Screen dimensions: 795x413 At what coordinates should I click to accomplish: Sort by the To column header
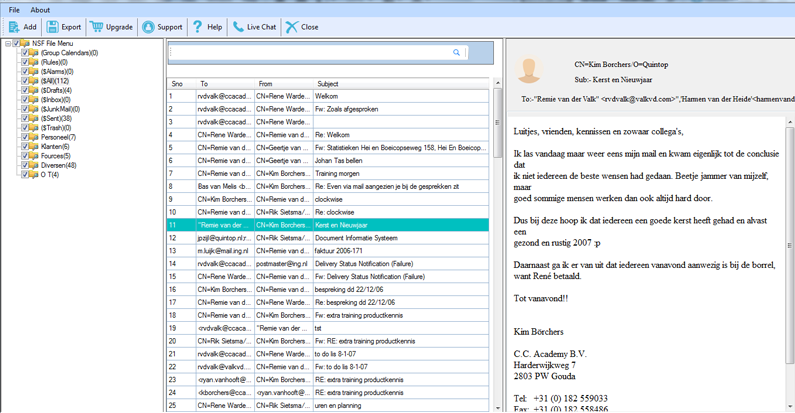tap(225, 84)
